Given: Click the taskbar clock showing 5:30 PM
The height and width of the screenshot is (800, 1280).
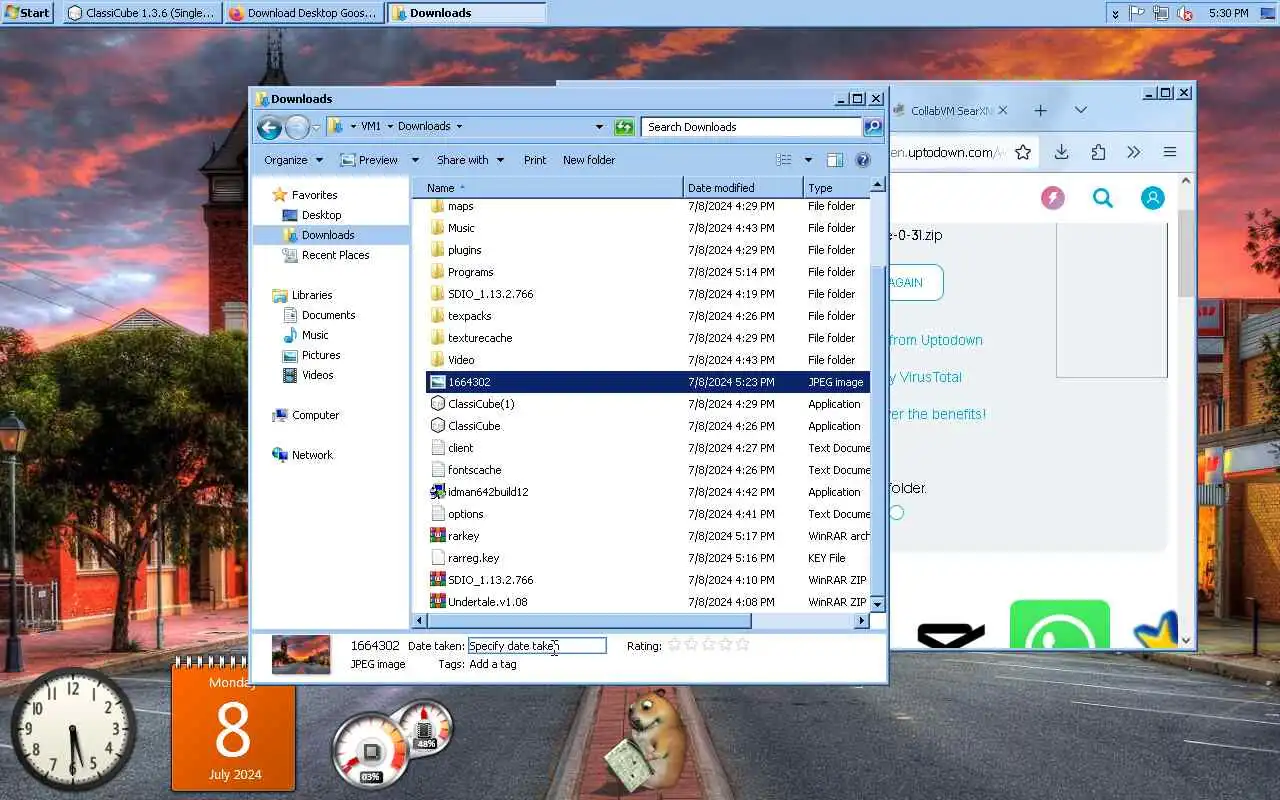Looking at the screenshot, I should pyautogui.click(x=1228, y=13).
